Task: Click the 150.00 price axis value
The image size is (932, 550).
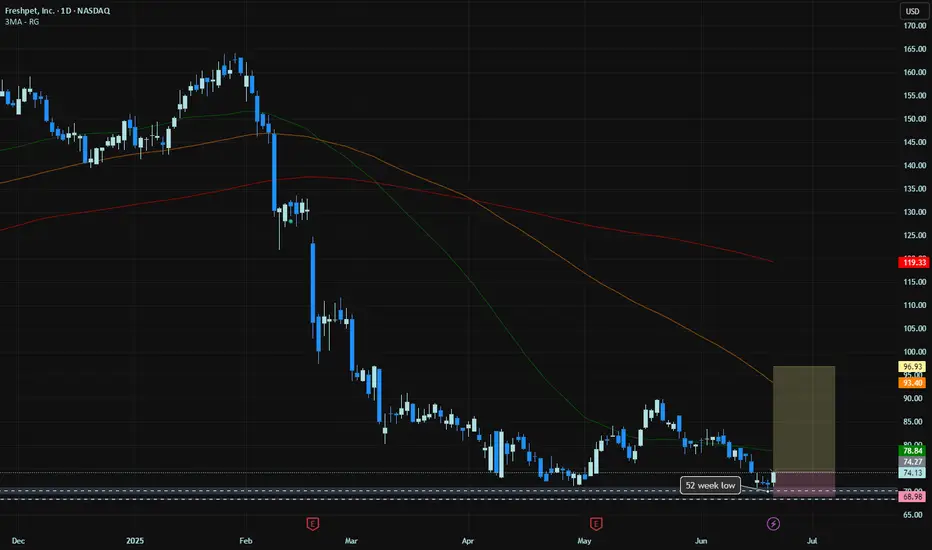Action: coord(914,119)
